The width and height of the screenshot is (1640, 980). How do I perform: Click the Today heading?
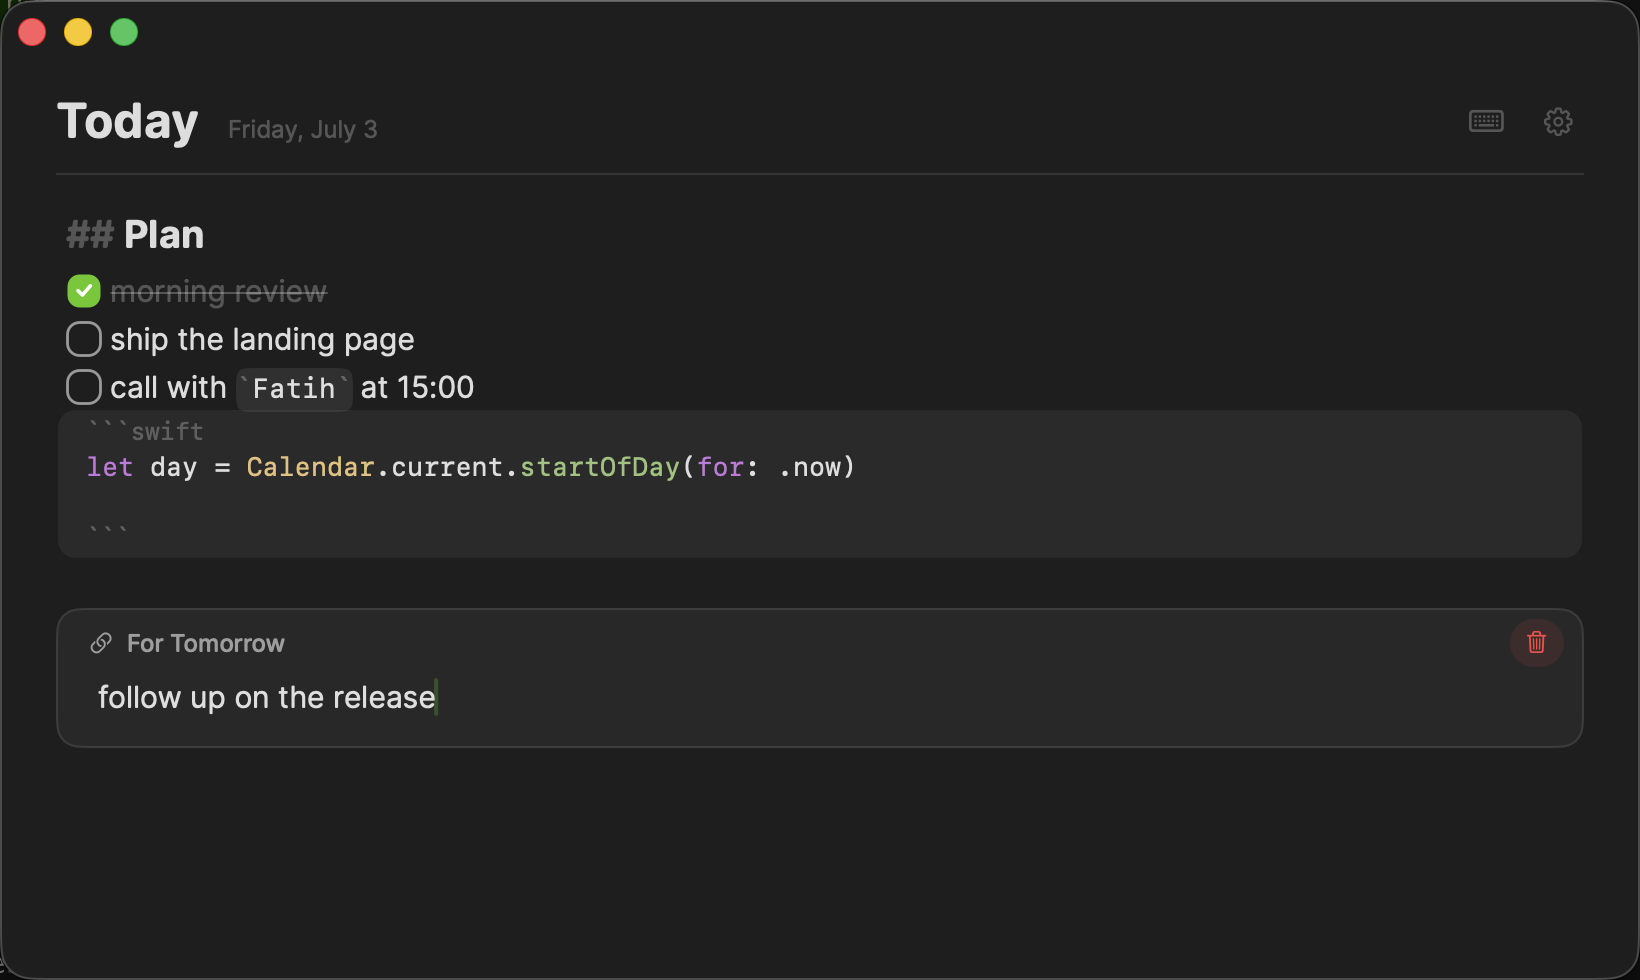(128, 122)
